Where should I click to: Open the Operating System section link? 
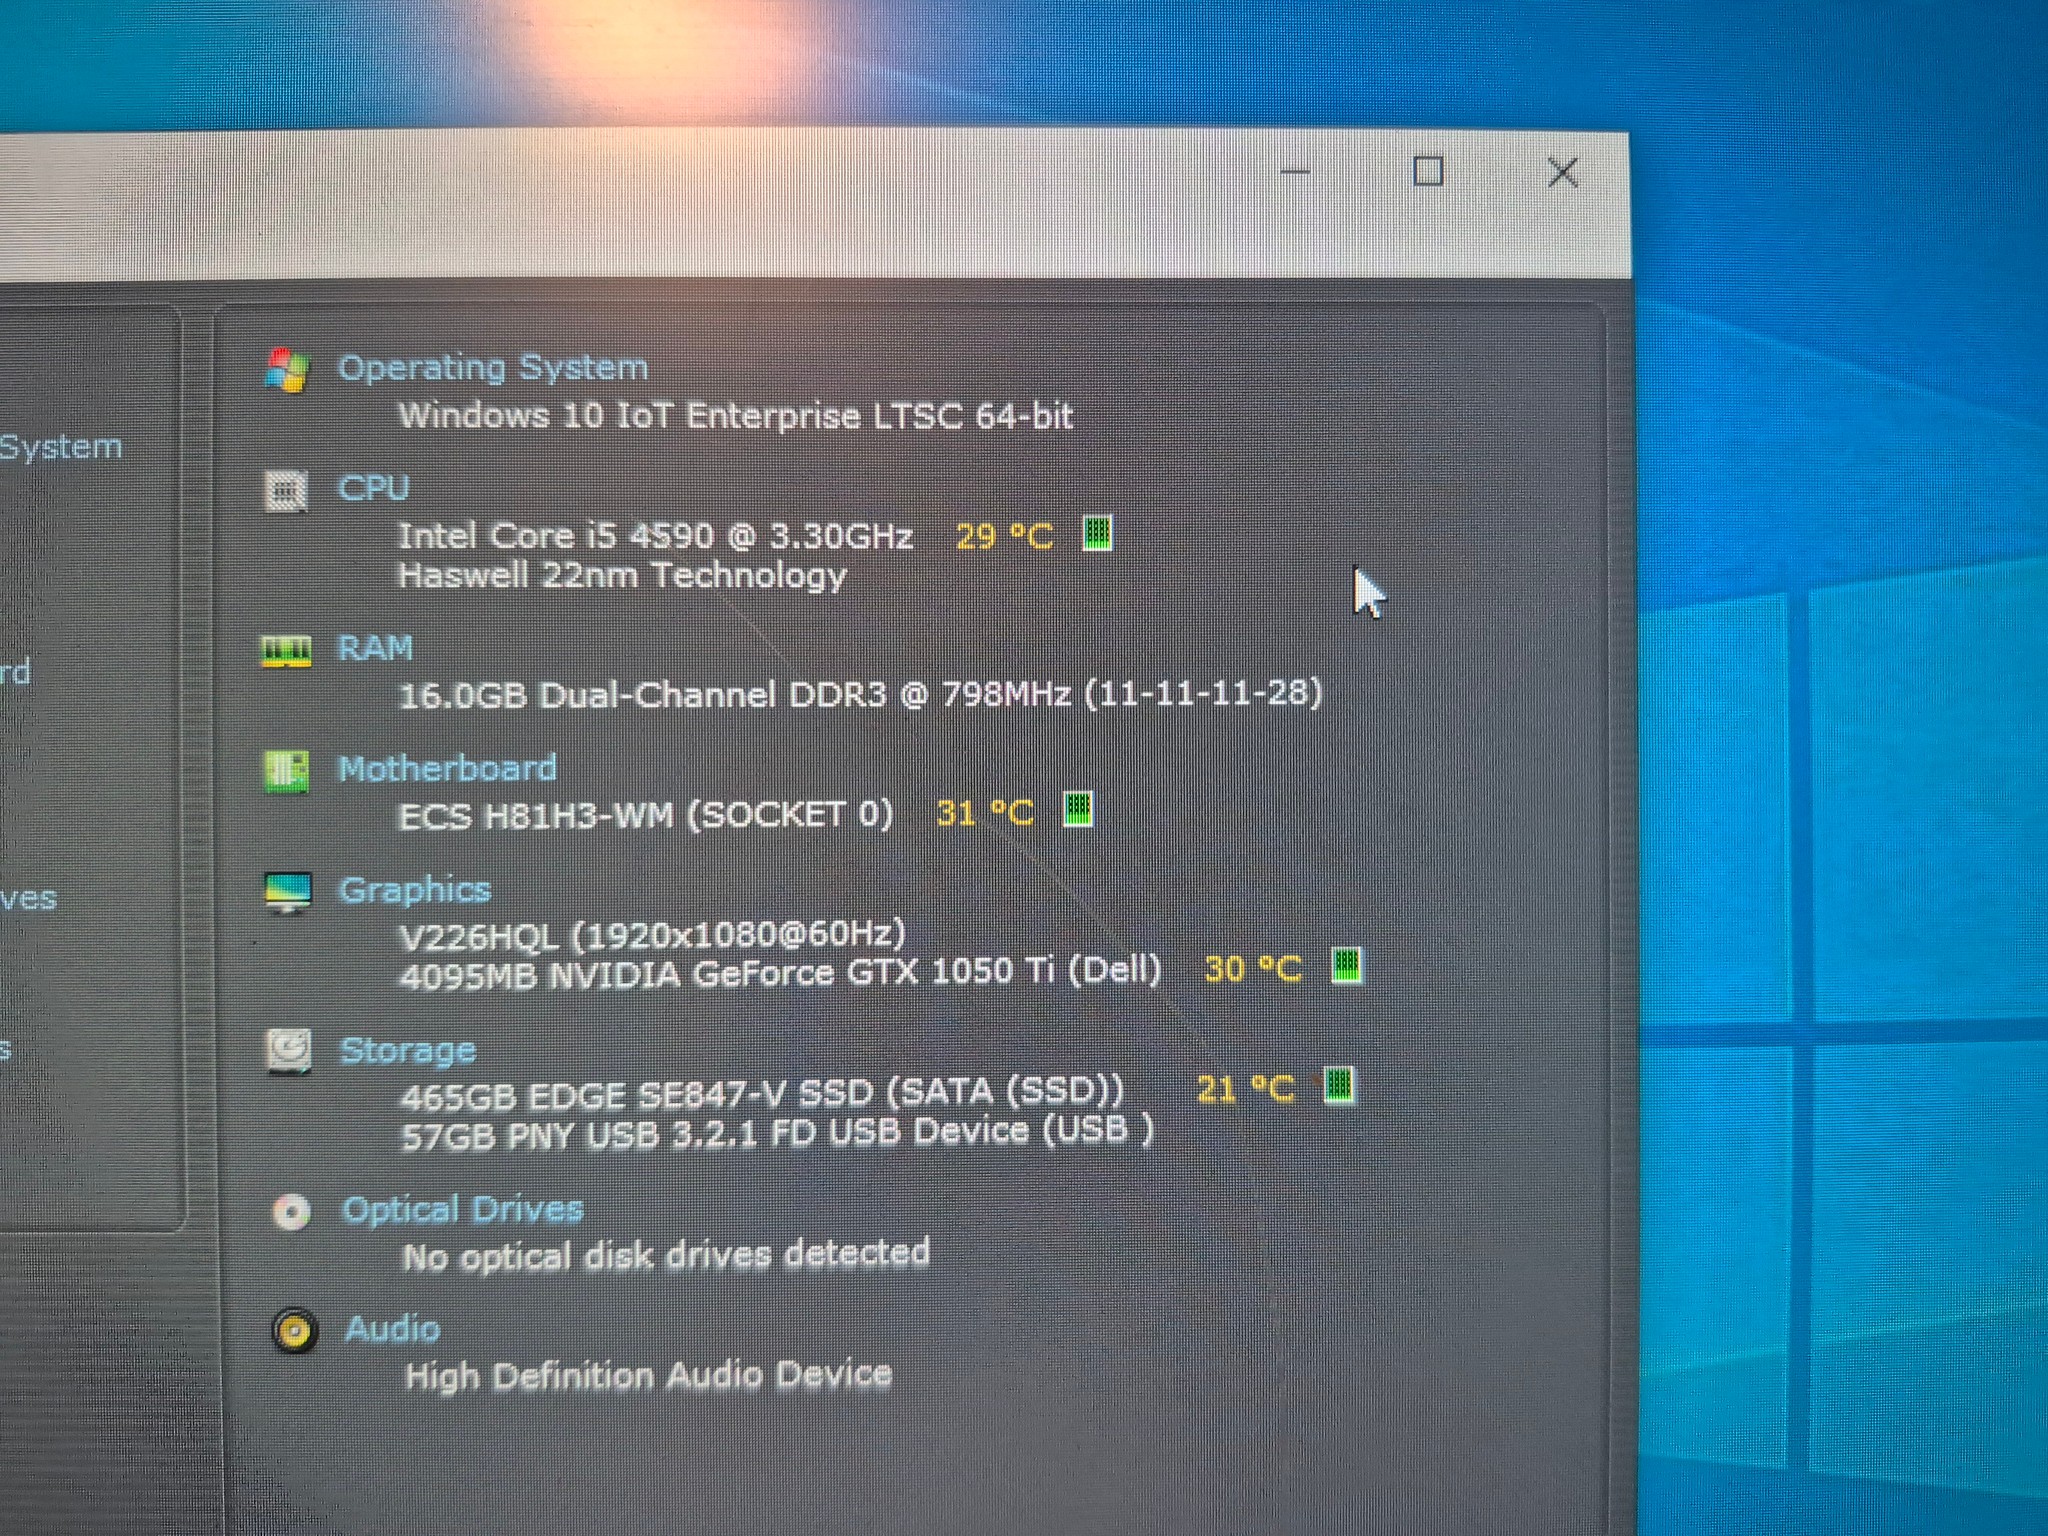point(493,368)
